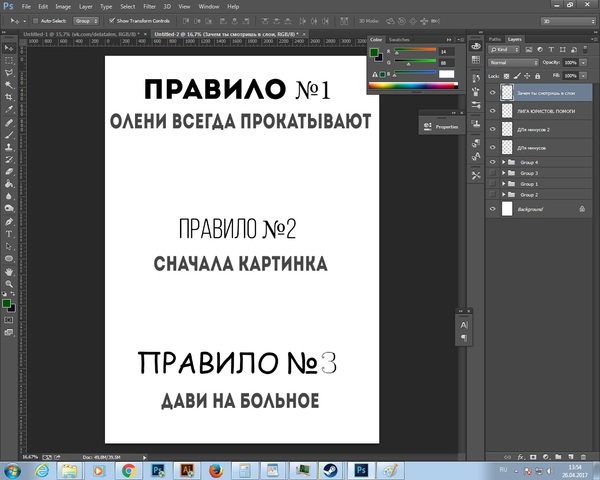Expand Group 4 in Layers panel

pos(504,162)
